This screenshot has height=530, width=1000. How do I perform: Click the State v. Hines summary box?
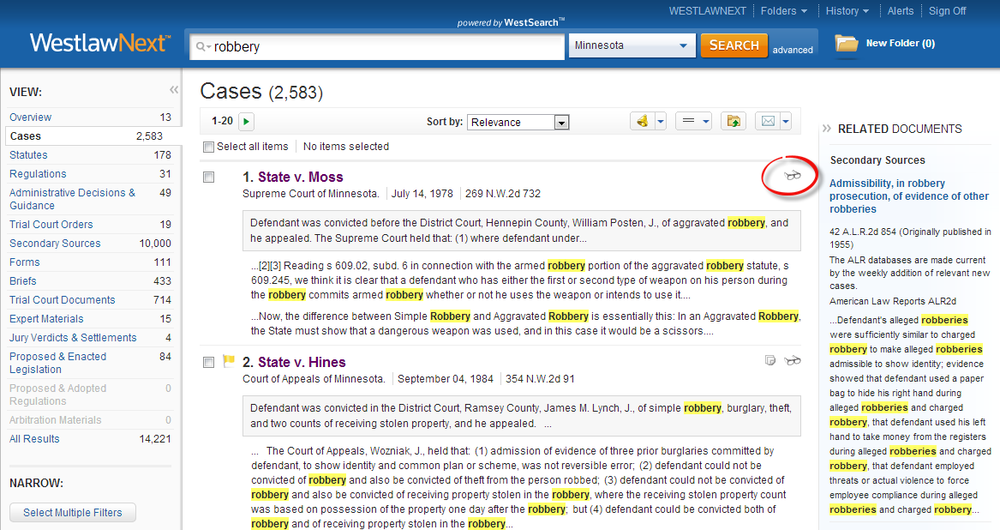click(522, 416)
